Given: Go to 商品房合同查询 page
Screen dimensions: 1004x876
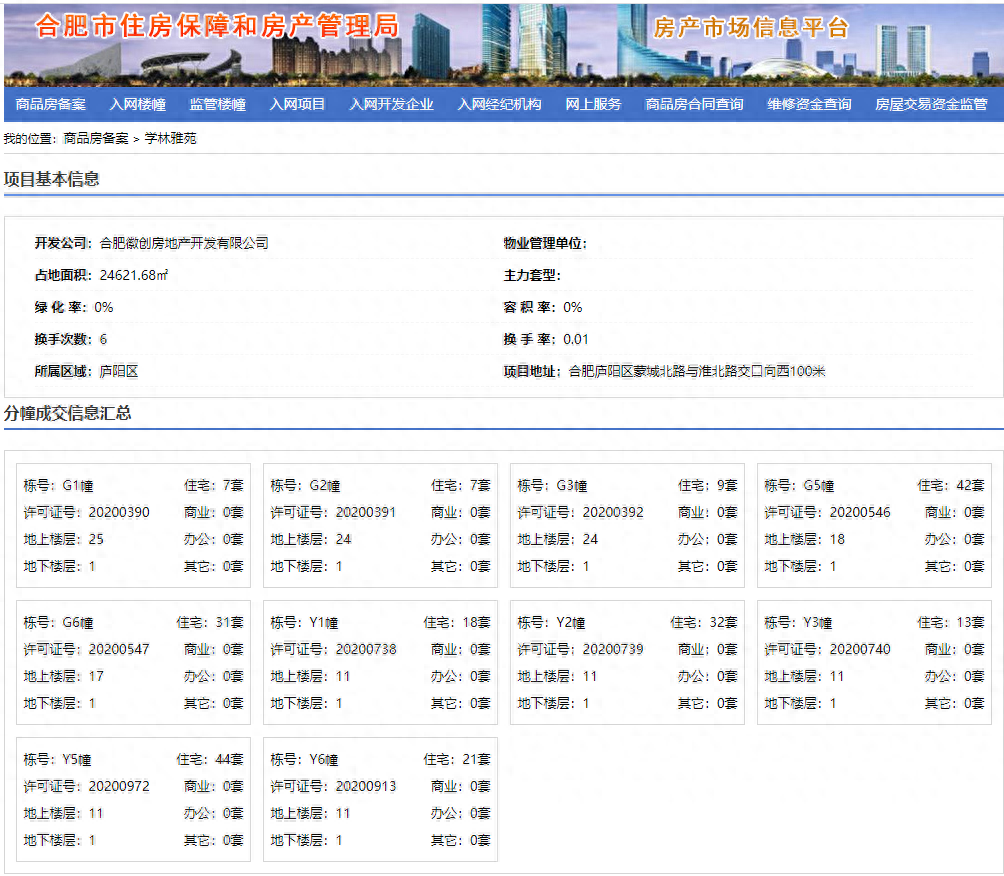Looking at the screenshot, I should [x=694, y=104].
